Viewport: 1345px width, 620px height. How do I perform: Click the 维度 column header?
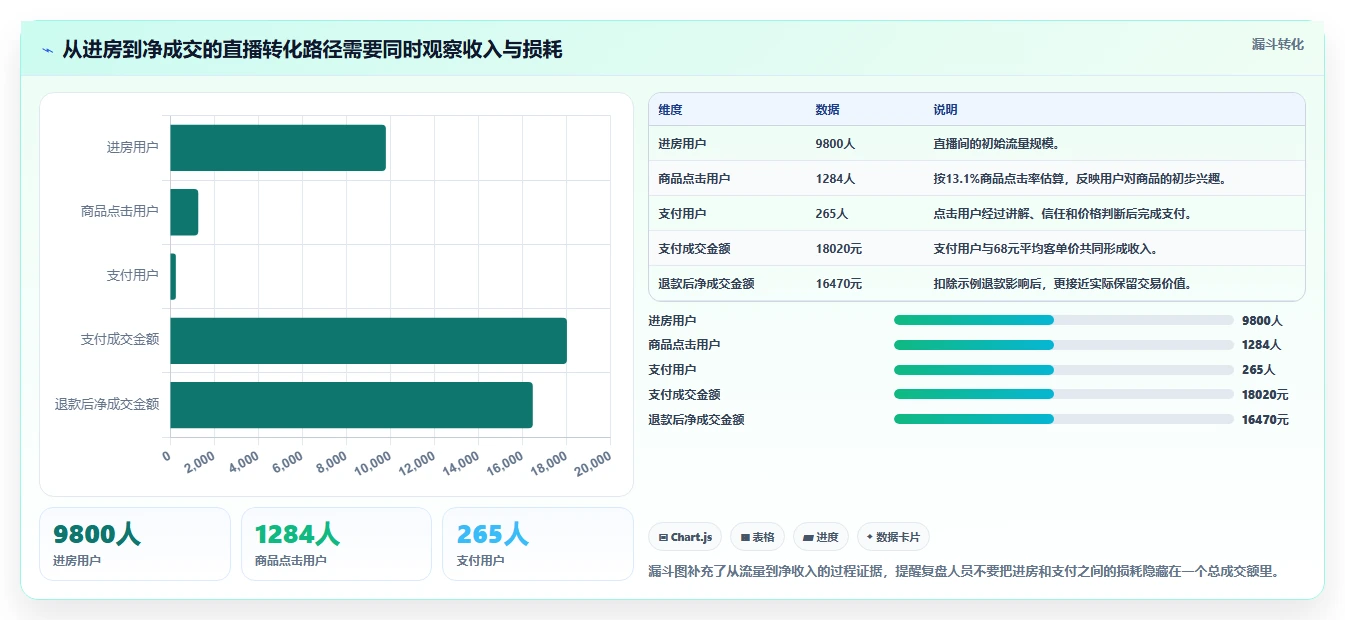pos(670,109)
